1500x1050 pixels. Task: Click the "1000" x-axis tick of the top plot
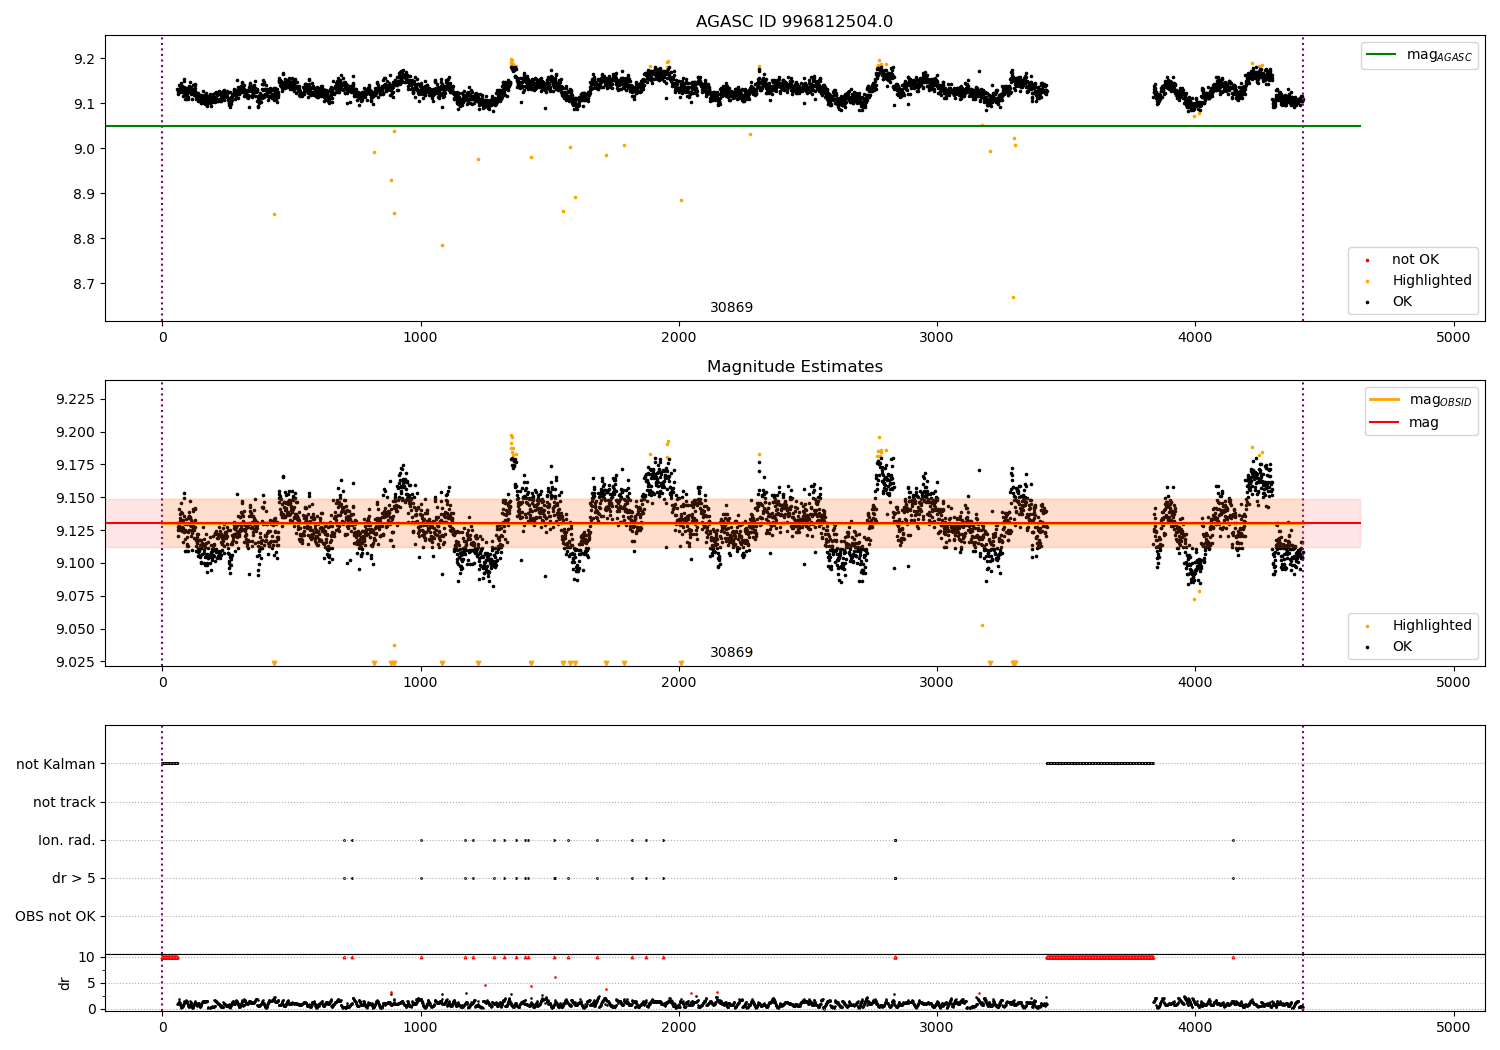point(420,337)
